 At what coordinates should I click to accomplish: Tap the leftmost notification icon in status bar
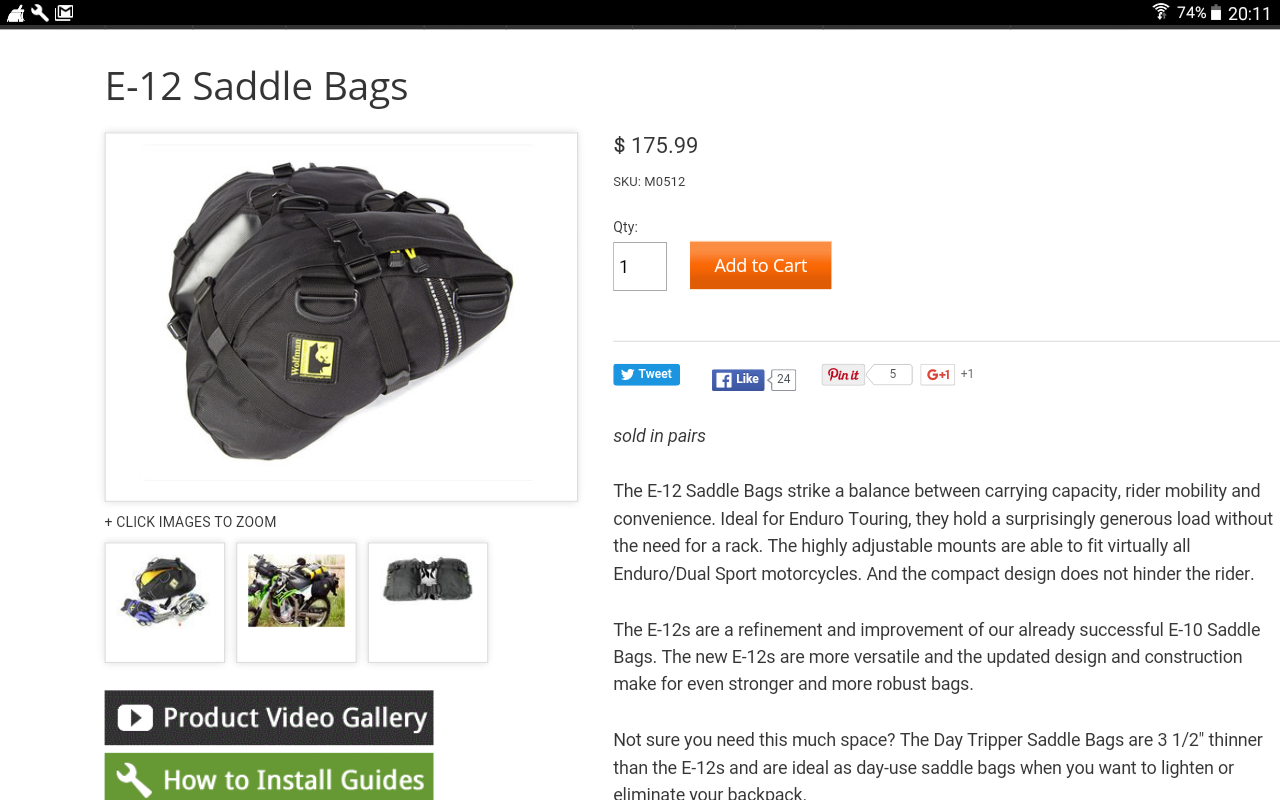click(15, 13)
